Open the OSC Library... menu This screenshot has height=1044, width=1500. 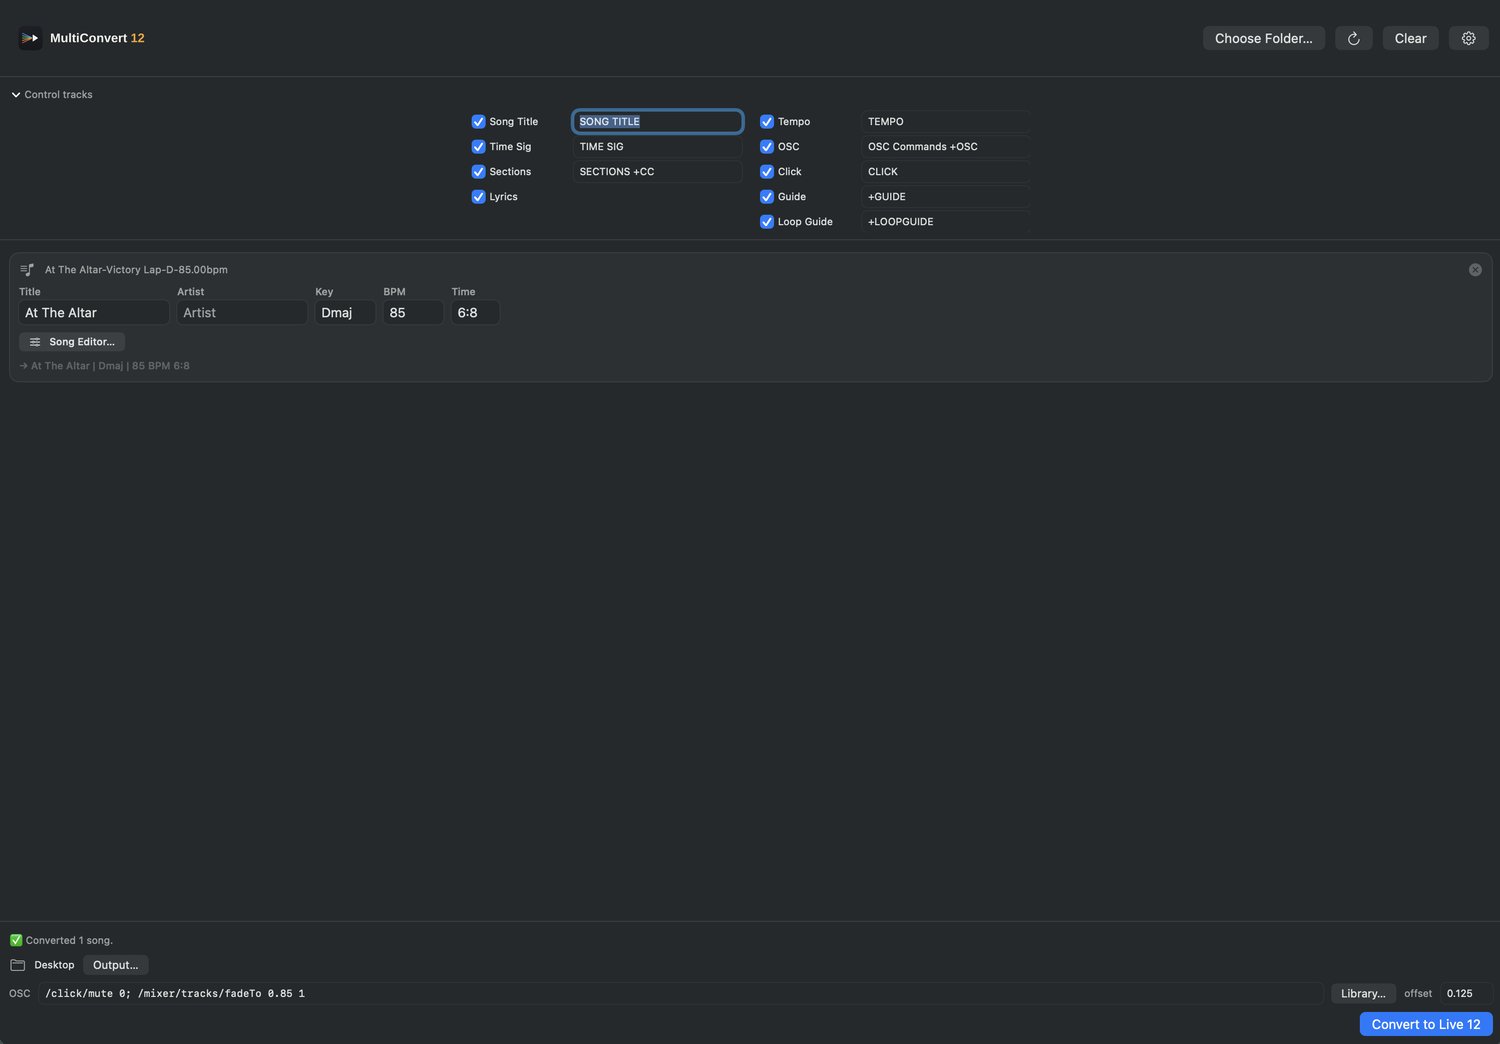tap(1363, 993)
